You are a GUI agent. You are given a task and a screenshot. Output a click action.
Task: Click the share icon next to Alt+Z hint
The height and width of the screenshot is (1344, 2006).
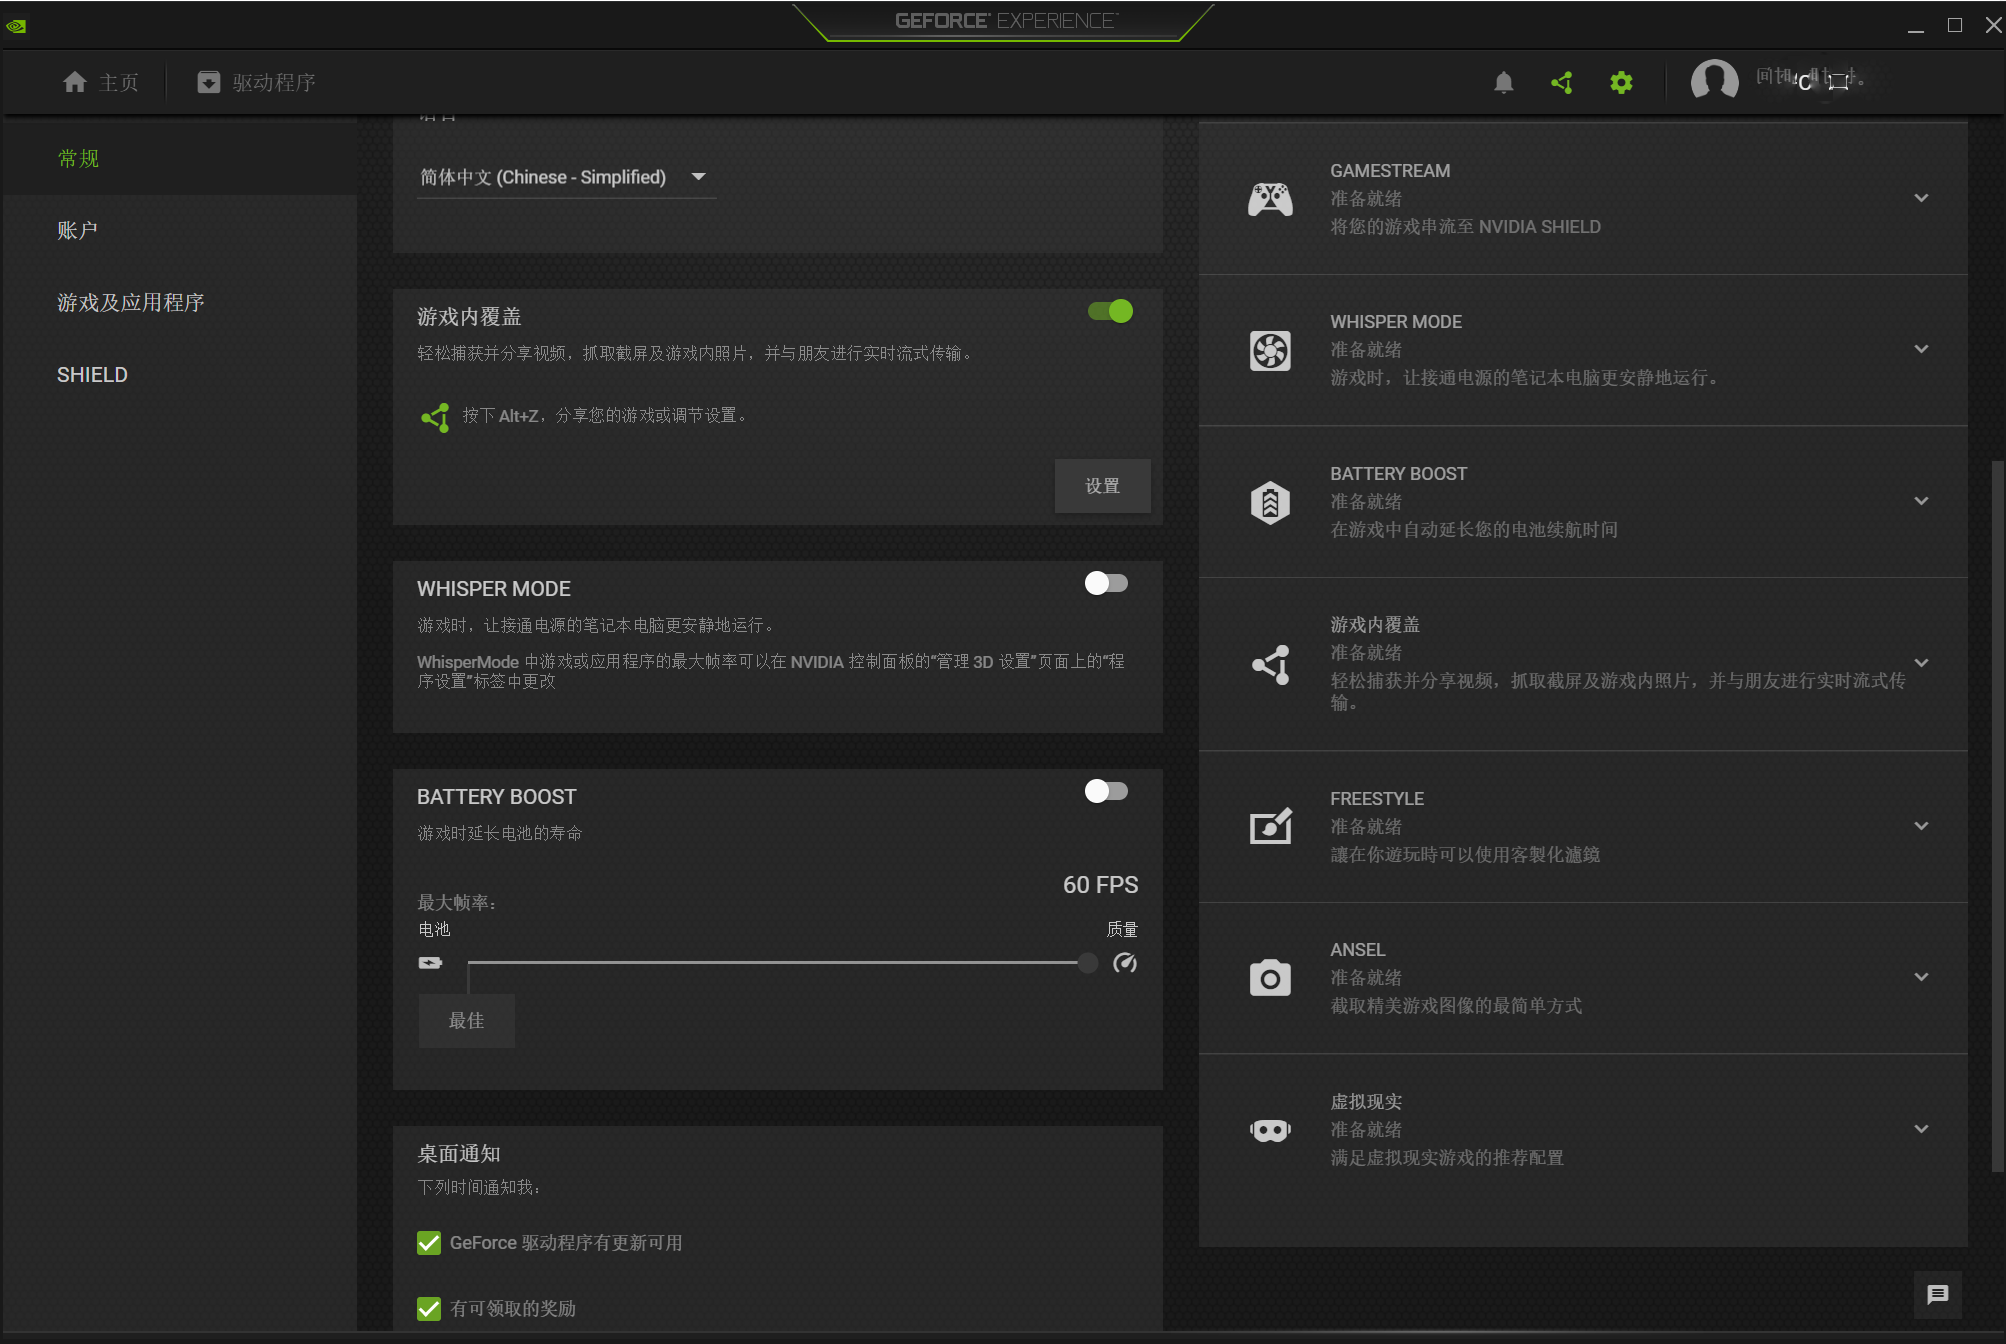point(435,417)
